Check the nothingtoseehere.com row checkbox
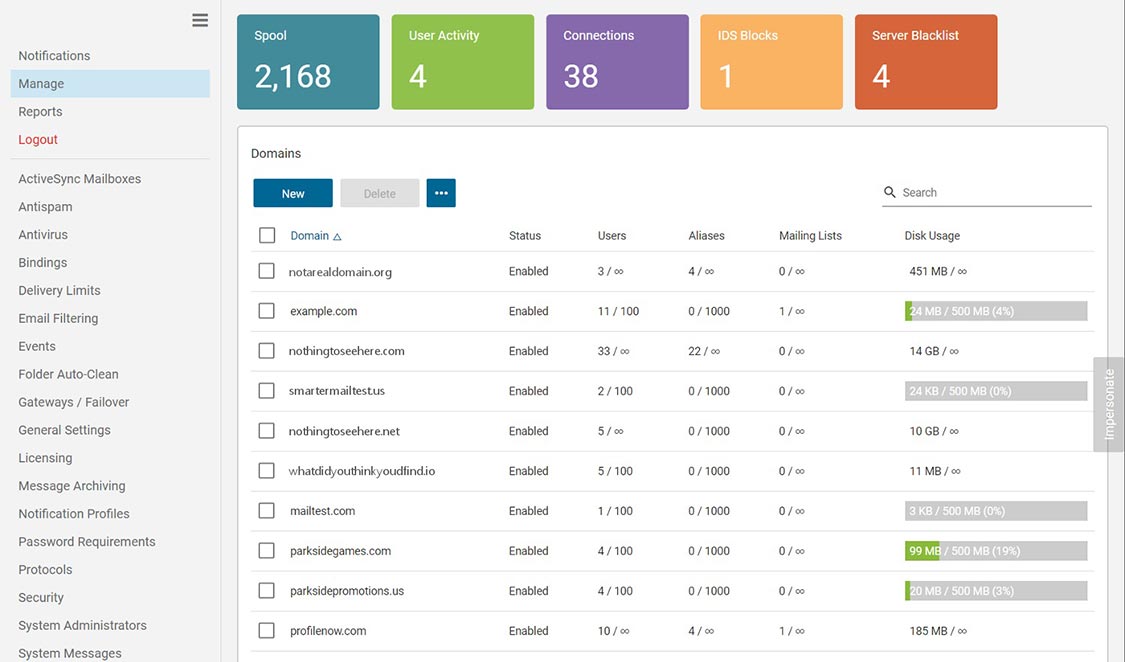The image size is (1125, 662). point(266,351)
